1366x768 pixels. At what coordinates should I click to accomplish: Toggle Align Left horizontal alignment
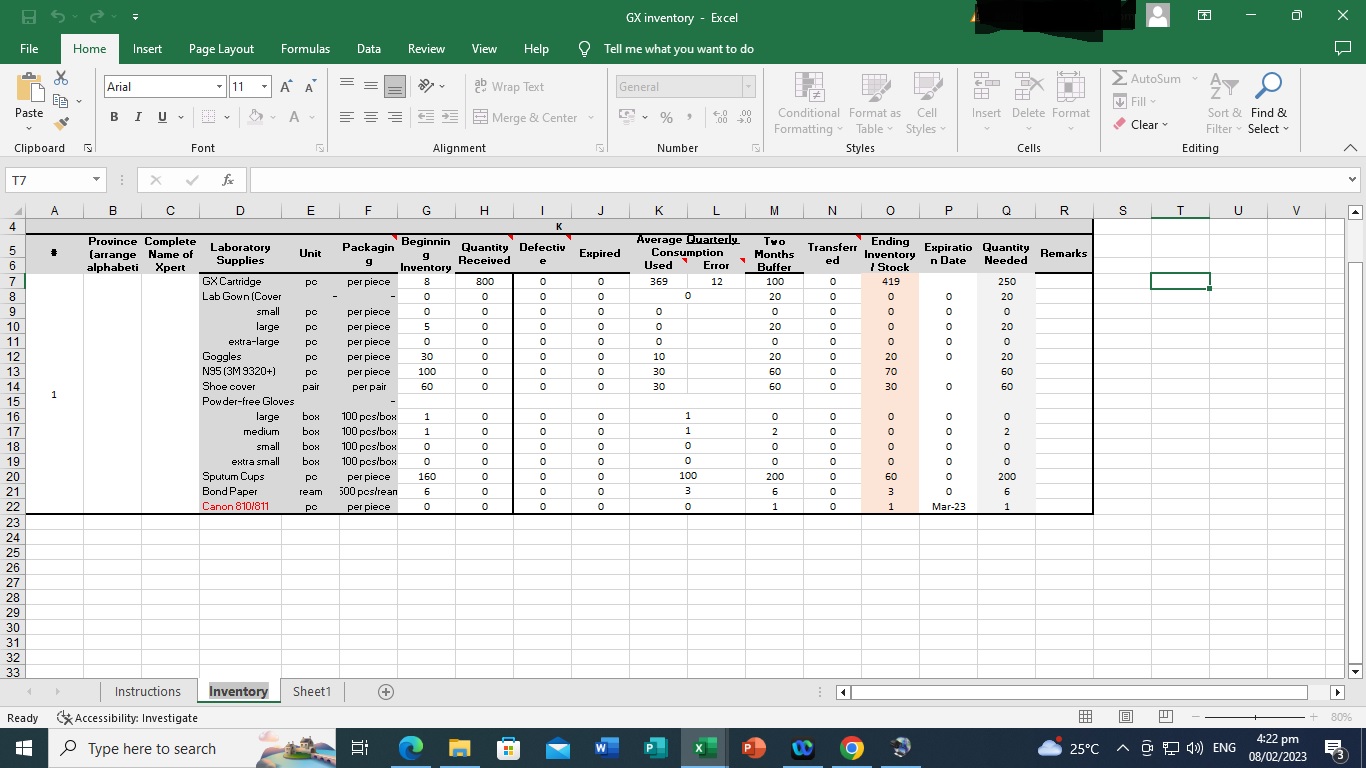click(x=346, y=117)
